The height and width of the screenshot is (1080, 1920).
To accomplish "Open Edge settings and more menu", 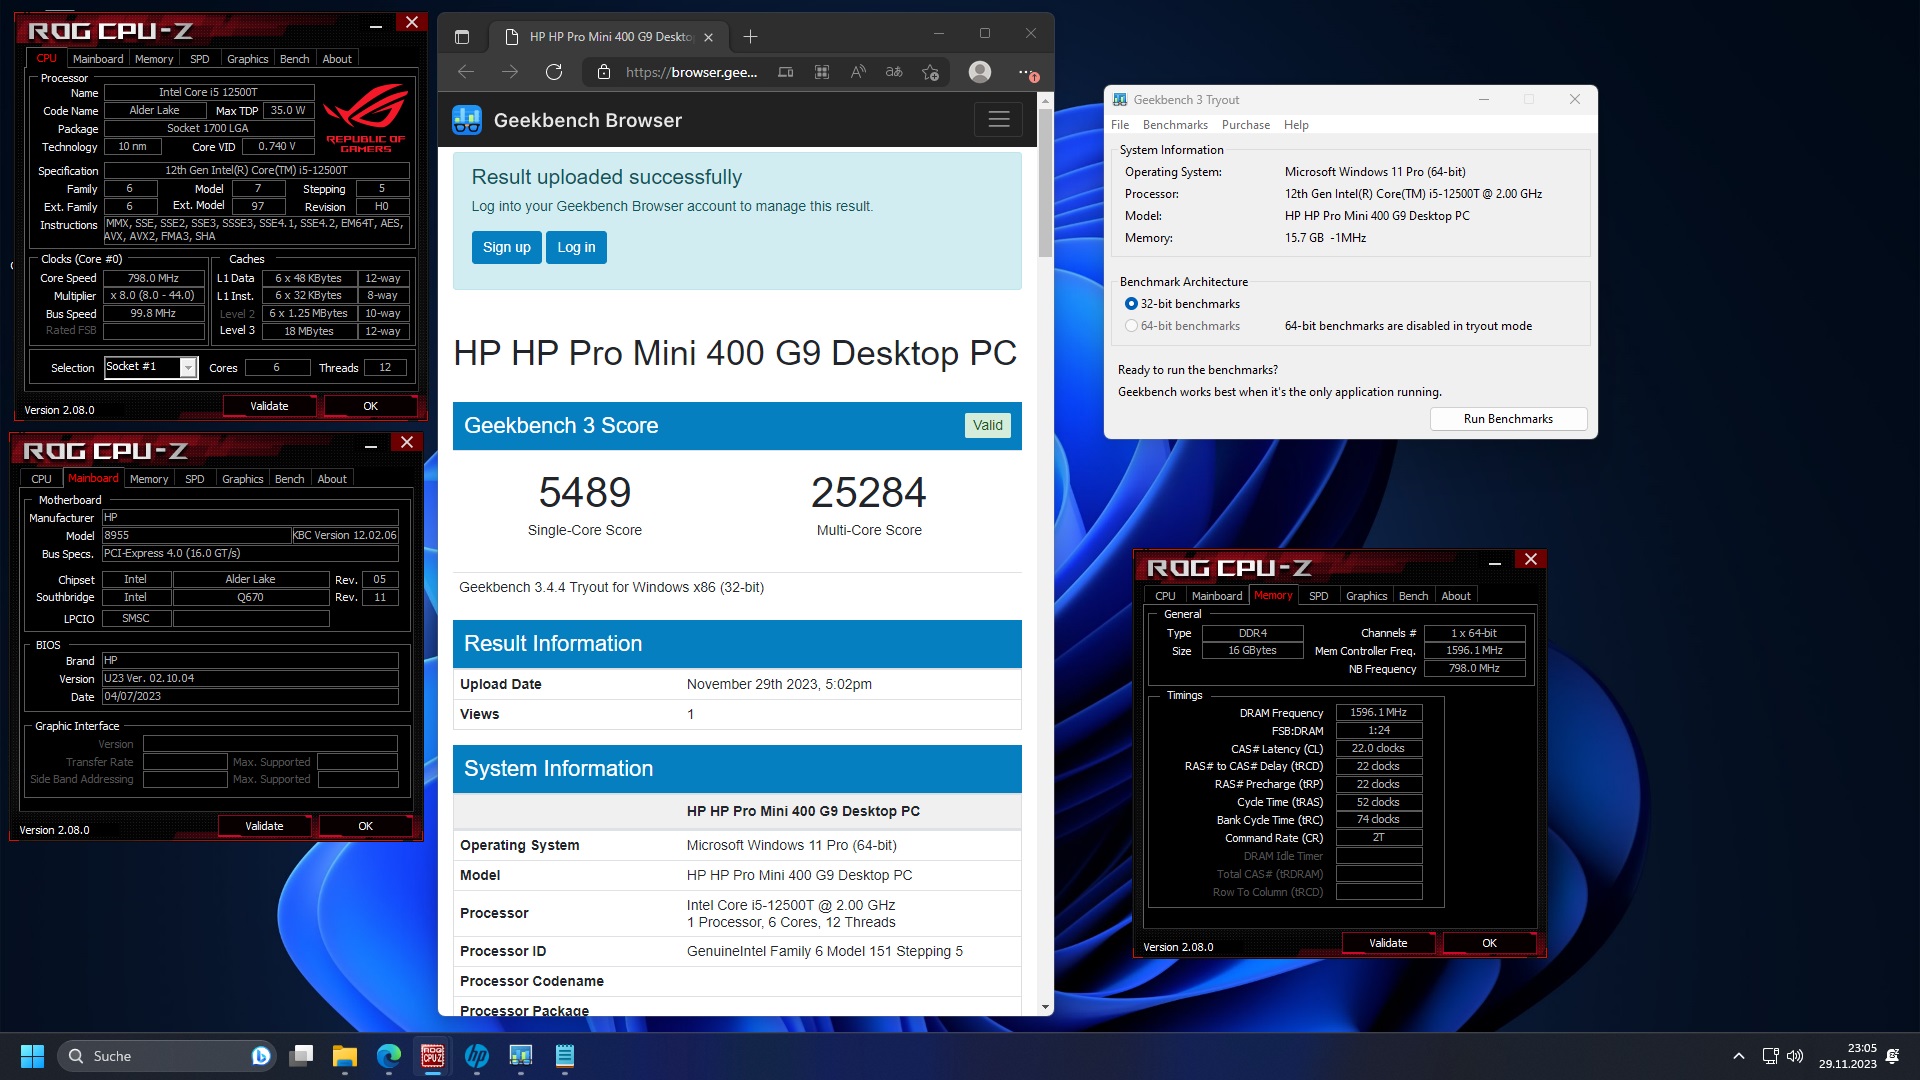I will click(1027, 72).
